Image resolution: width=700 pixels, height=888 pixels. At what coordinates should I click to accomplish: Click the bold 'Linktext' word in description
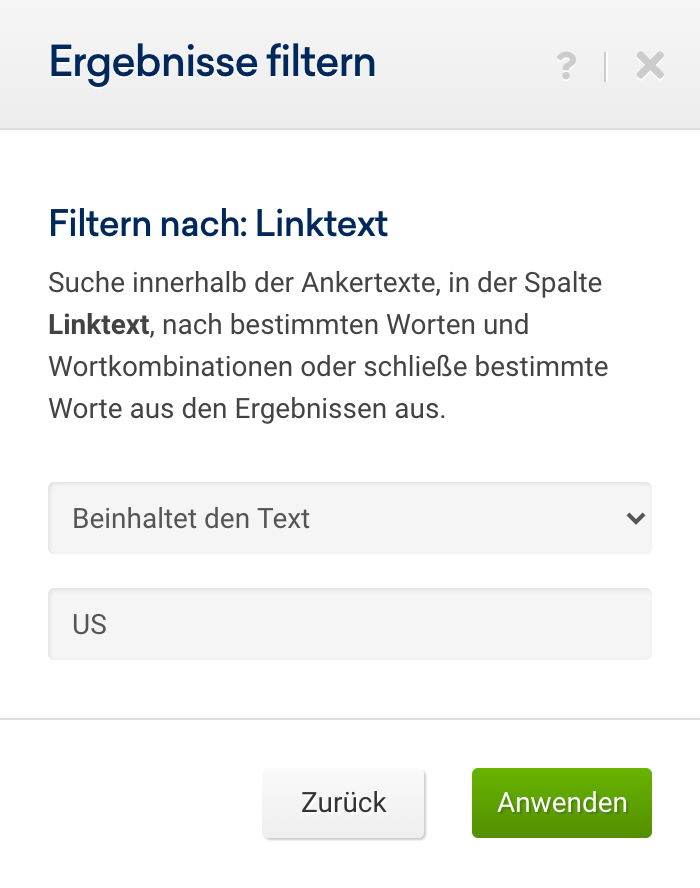[98, 325]
